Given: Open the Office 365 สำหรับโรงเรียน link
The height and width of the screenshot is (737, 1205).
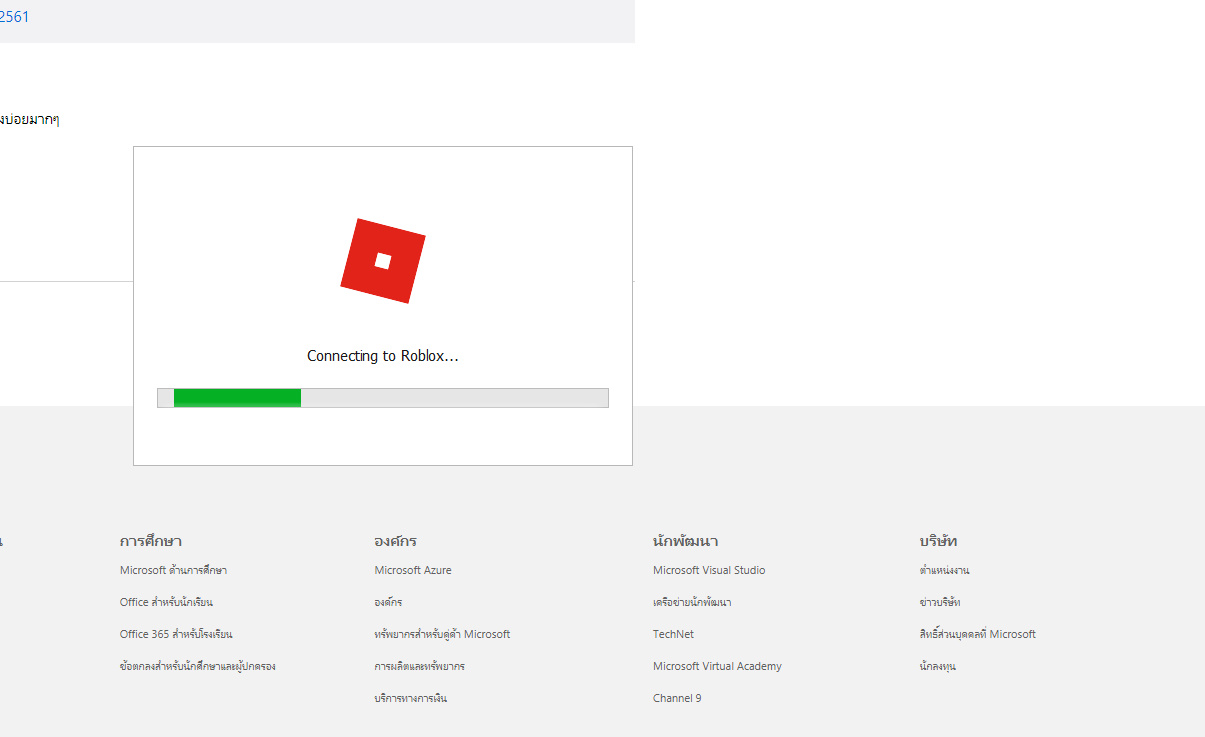Looking at the screenshot, I should 176,634.
